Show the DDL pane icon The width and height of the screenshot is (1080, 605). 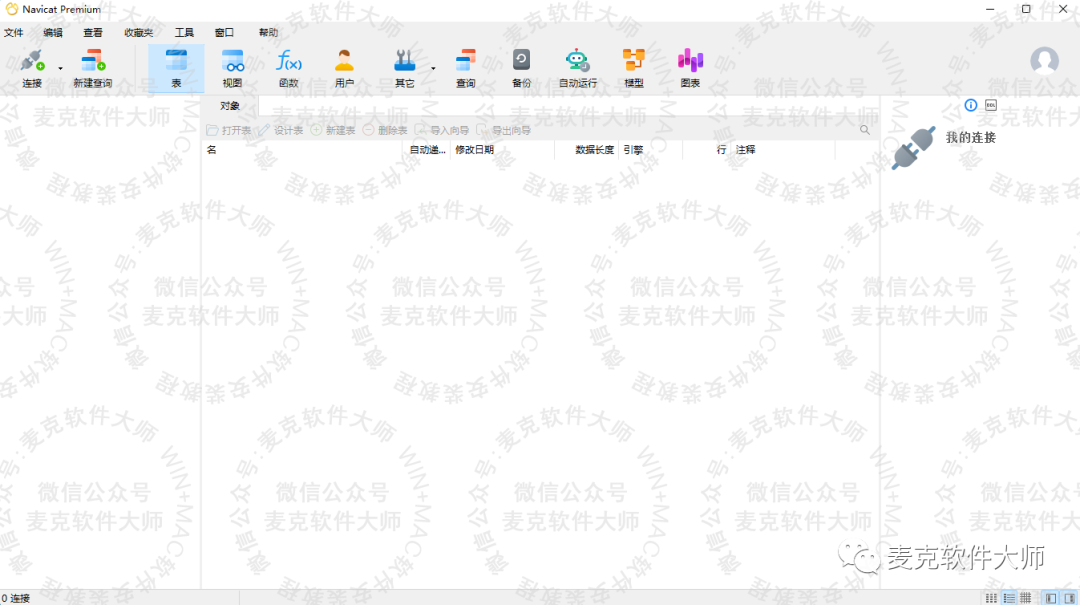tap(990, 105)
